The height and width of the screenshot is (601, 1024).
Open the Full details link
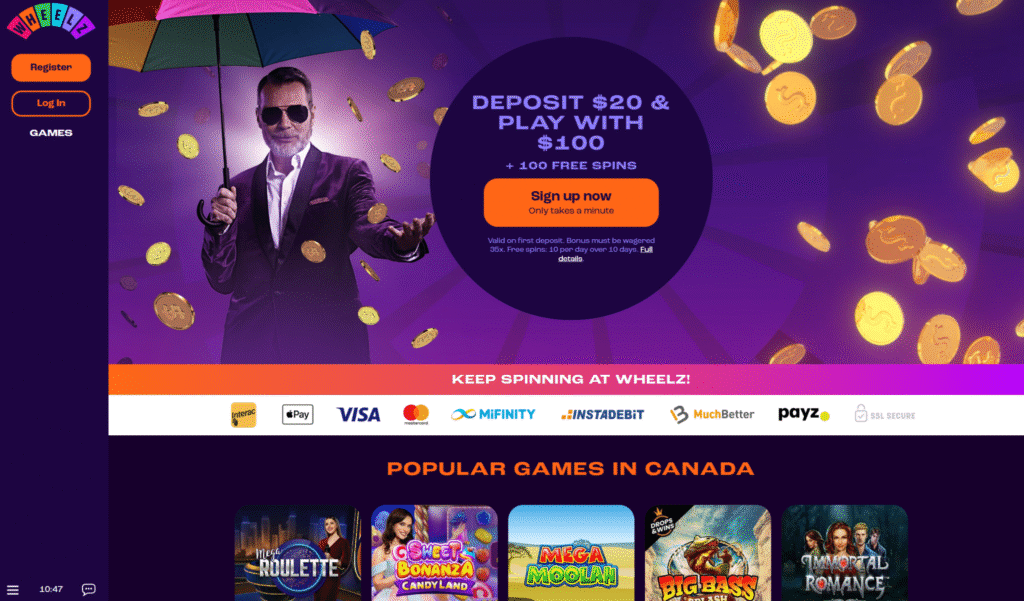click(x=605, y=253)
